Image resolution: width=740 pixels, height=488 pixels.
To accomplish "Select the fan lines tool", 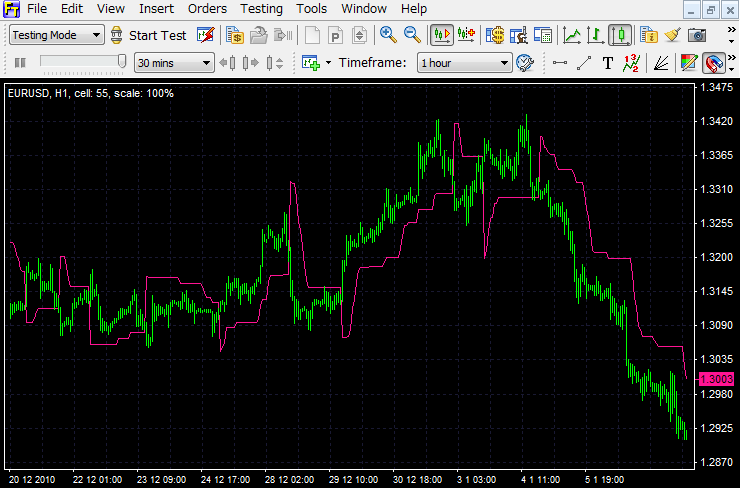I will coord(661,63).
